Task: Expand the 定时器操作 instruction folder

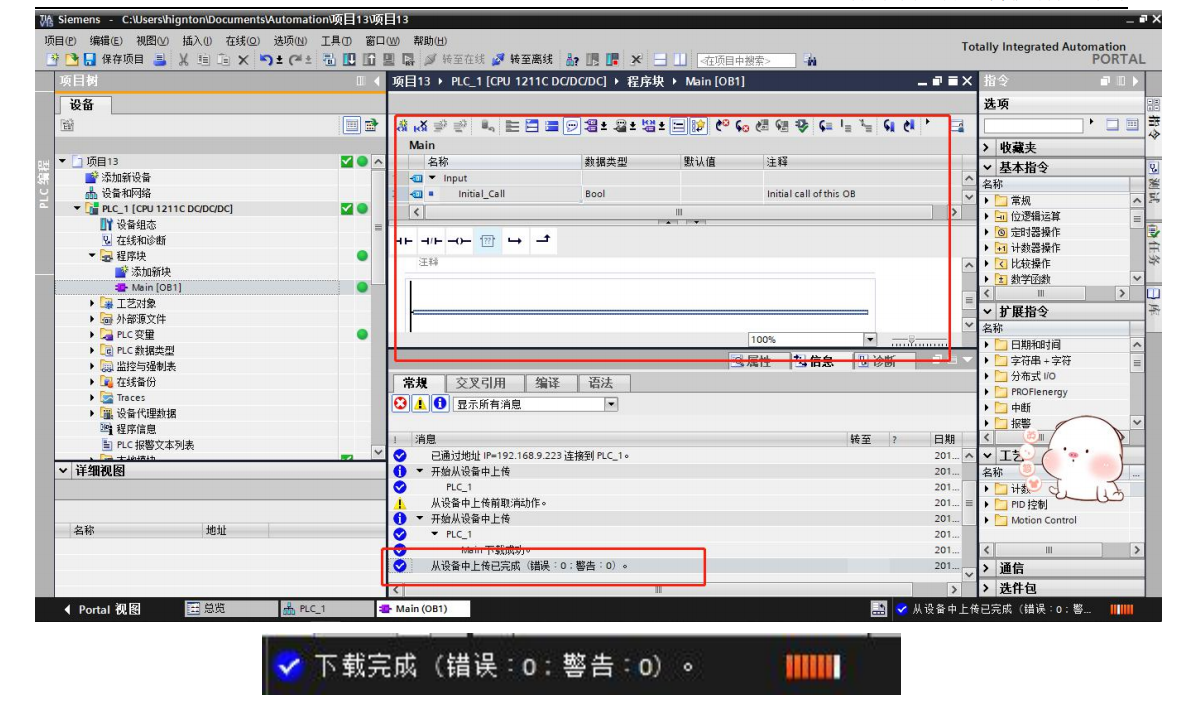Action: click(x=987, y=232)
